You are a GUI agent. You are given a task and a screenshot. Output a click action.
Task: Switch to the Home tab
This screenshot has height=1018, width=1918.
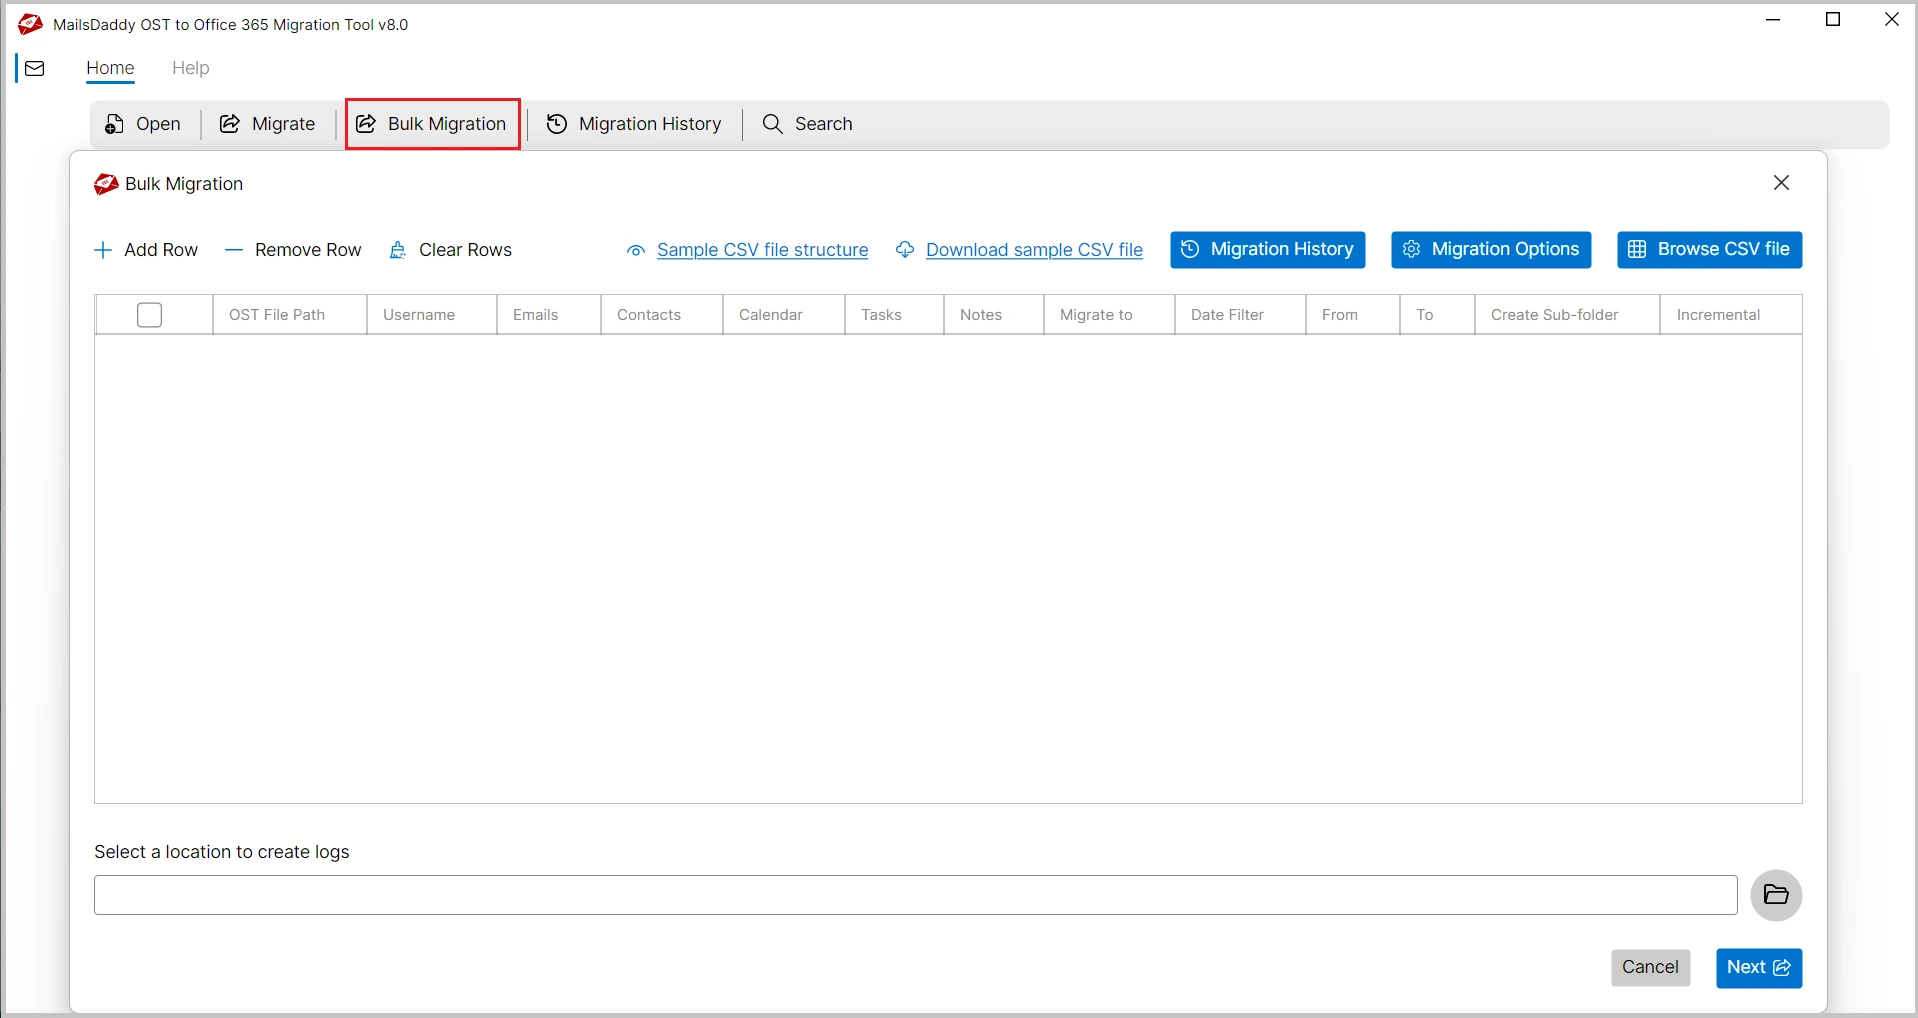tap(110, 68)
